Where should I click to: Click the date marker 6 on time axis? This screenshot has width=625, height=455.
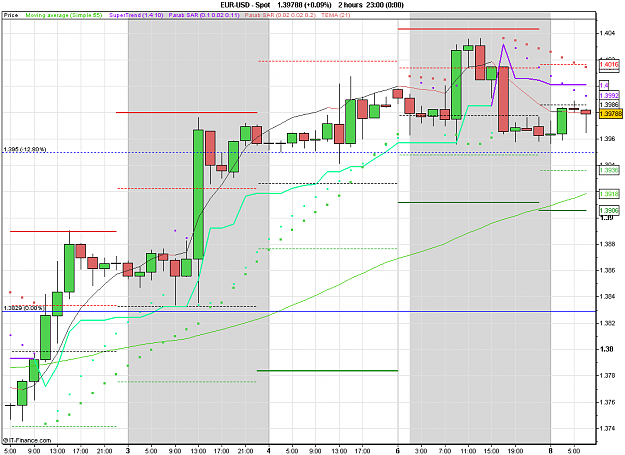point(398,451)
